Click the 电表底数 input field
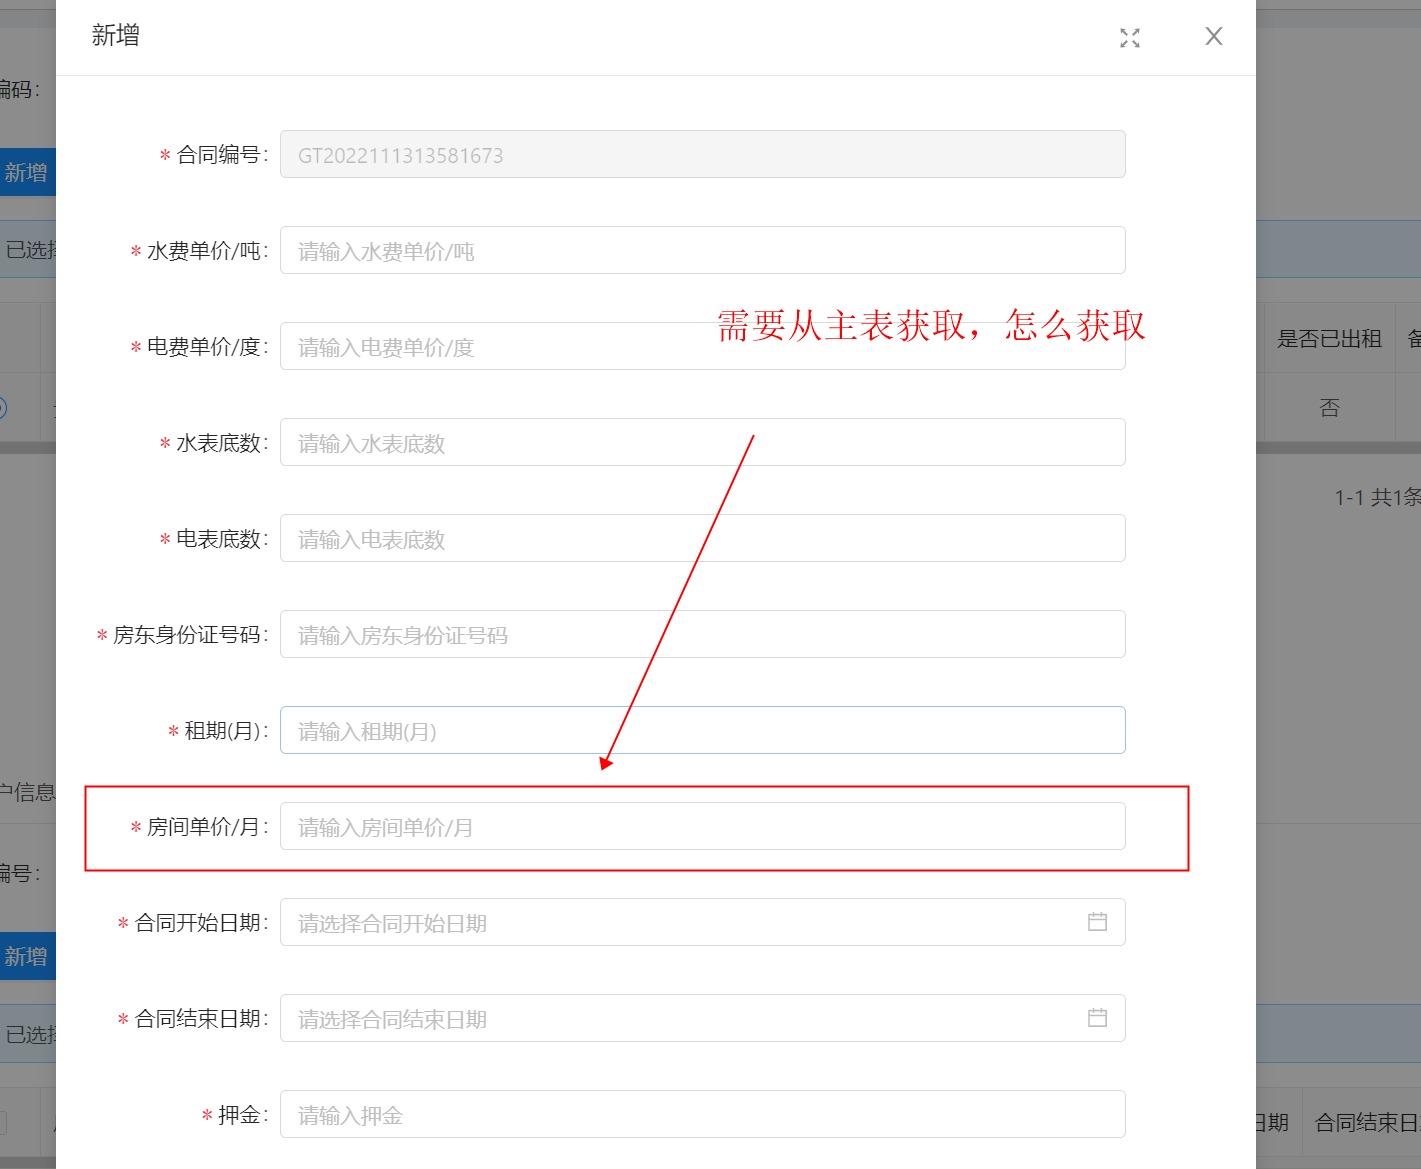The image size is (1421, 1169). point(702,538)
